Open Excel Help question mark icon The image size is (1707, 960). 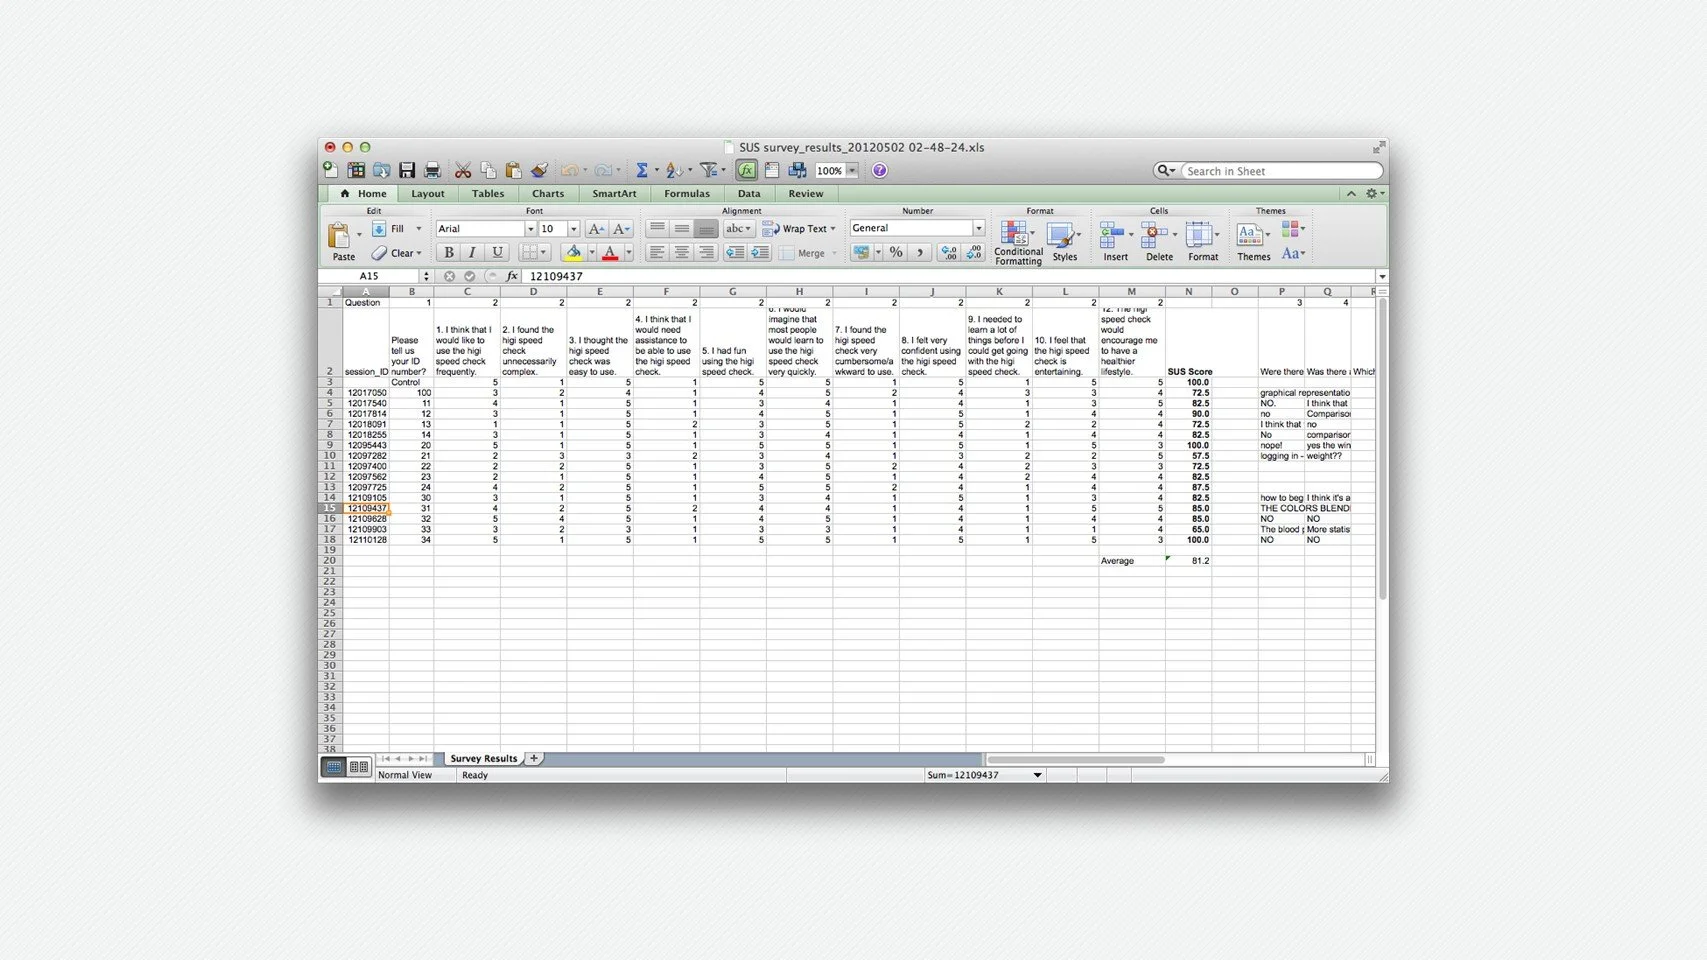tap(879, 170)
